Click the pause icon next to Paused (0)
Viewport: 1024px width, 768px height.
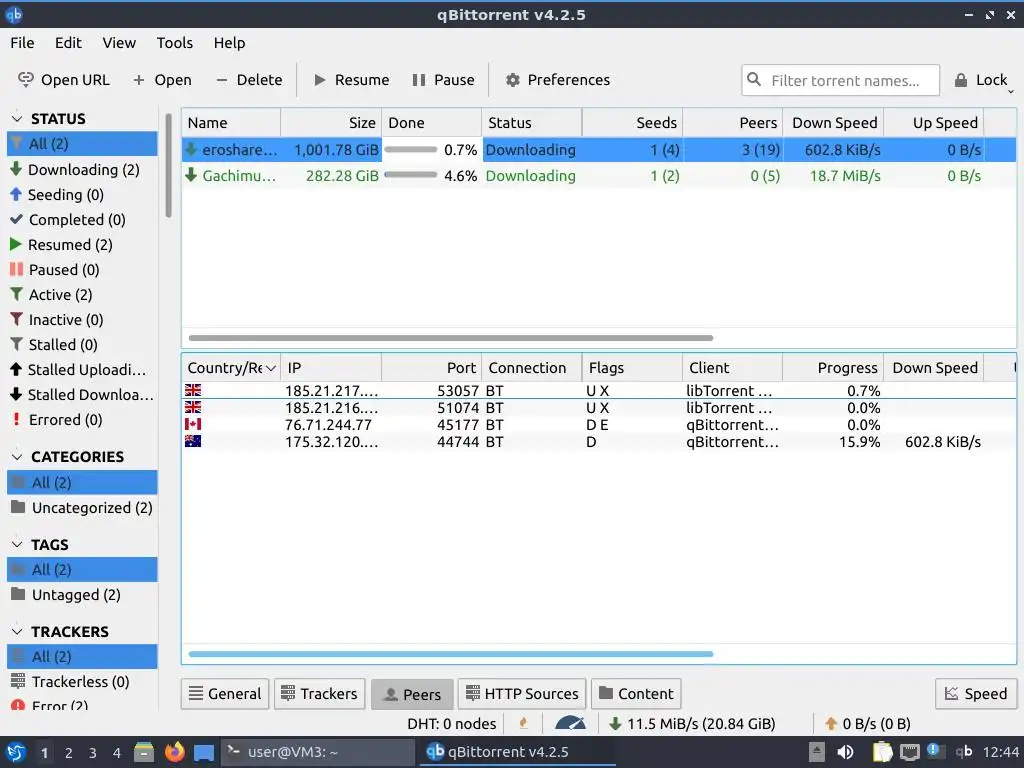tap(16, 269)
